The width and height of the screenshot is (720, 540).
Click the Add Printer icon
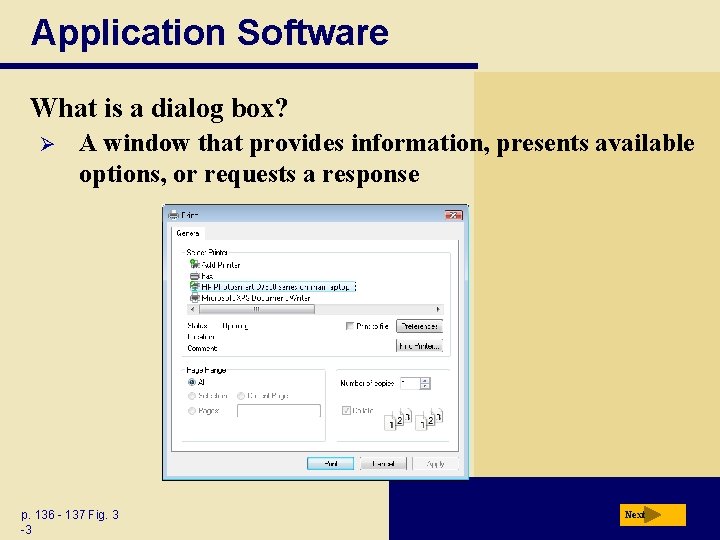(195, 264)
